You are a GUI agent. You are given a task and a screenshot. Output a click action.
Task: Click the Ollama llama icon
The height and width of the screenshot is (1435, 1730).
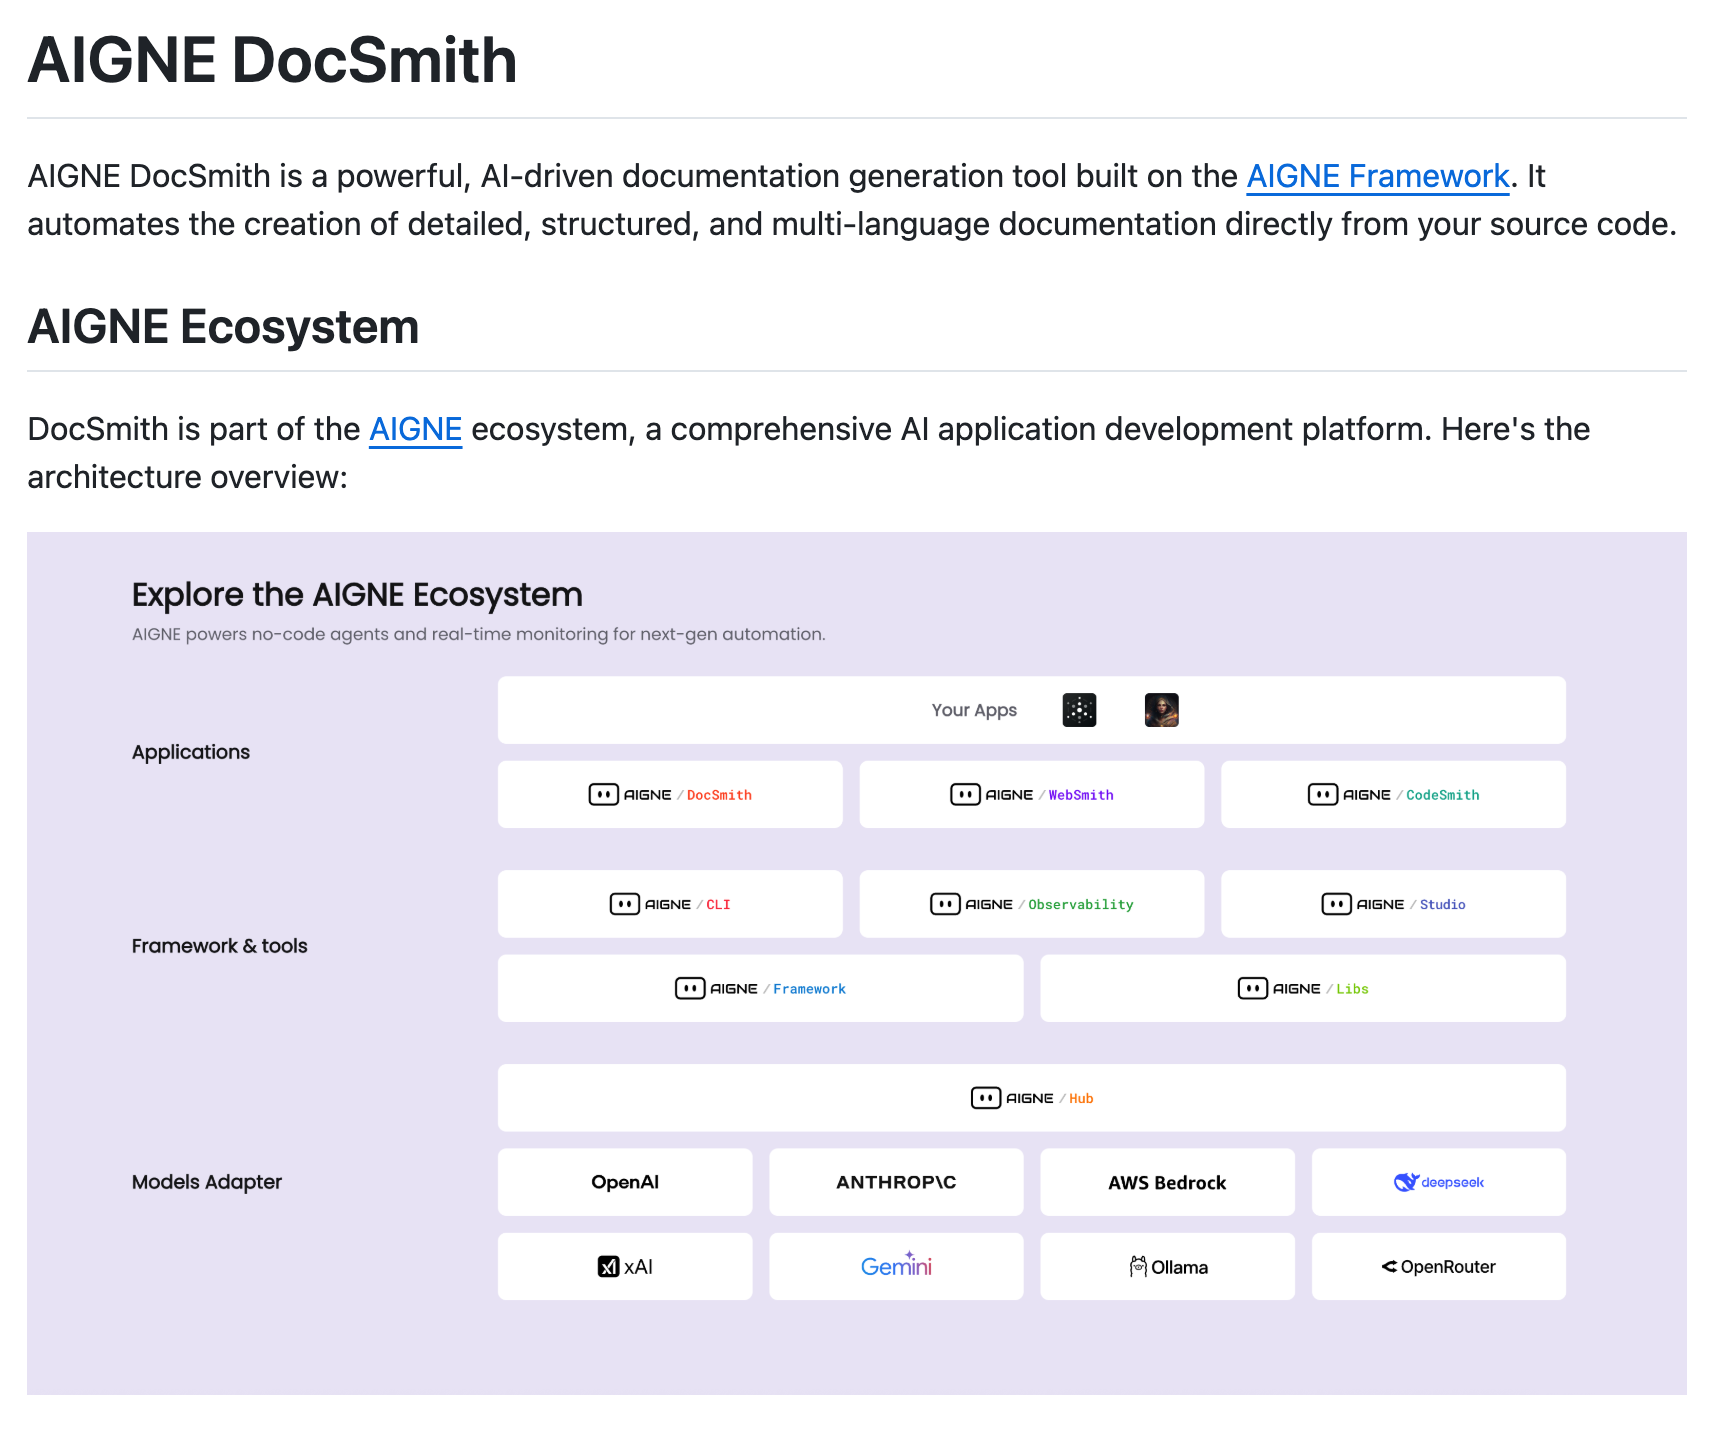tap(1138, 1267)
